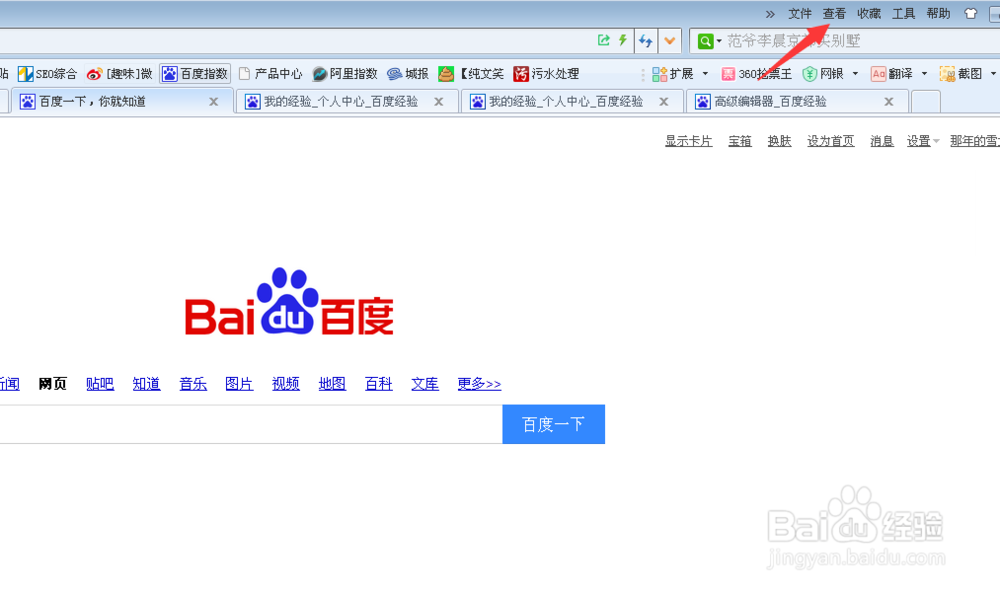The image size is (1000, 592).
Task: Click the 百度一下 search button
Action: 554,424
